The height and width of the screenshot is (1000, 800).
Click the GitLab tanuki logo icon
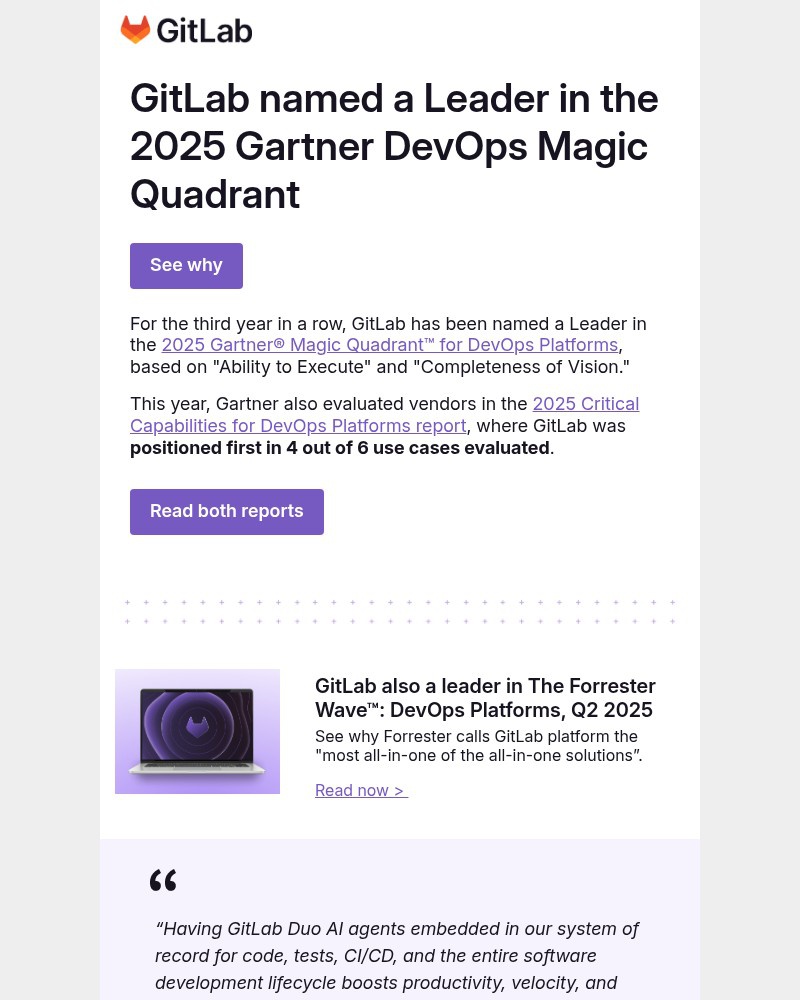[136, 29]
